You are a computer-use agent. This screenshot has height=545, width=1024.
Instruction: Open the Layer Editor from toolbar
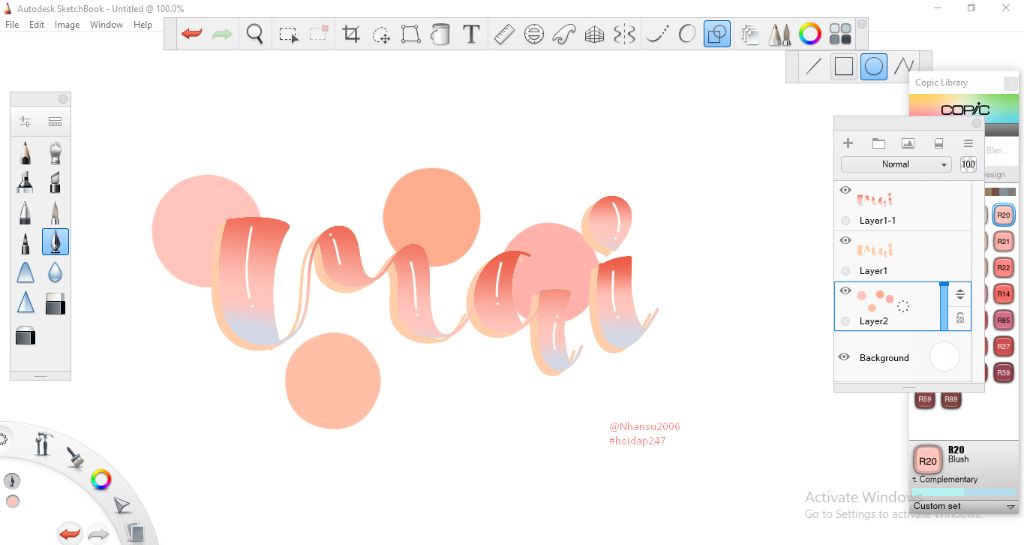749,34
